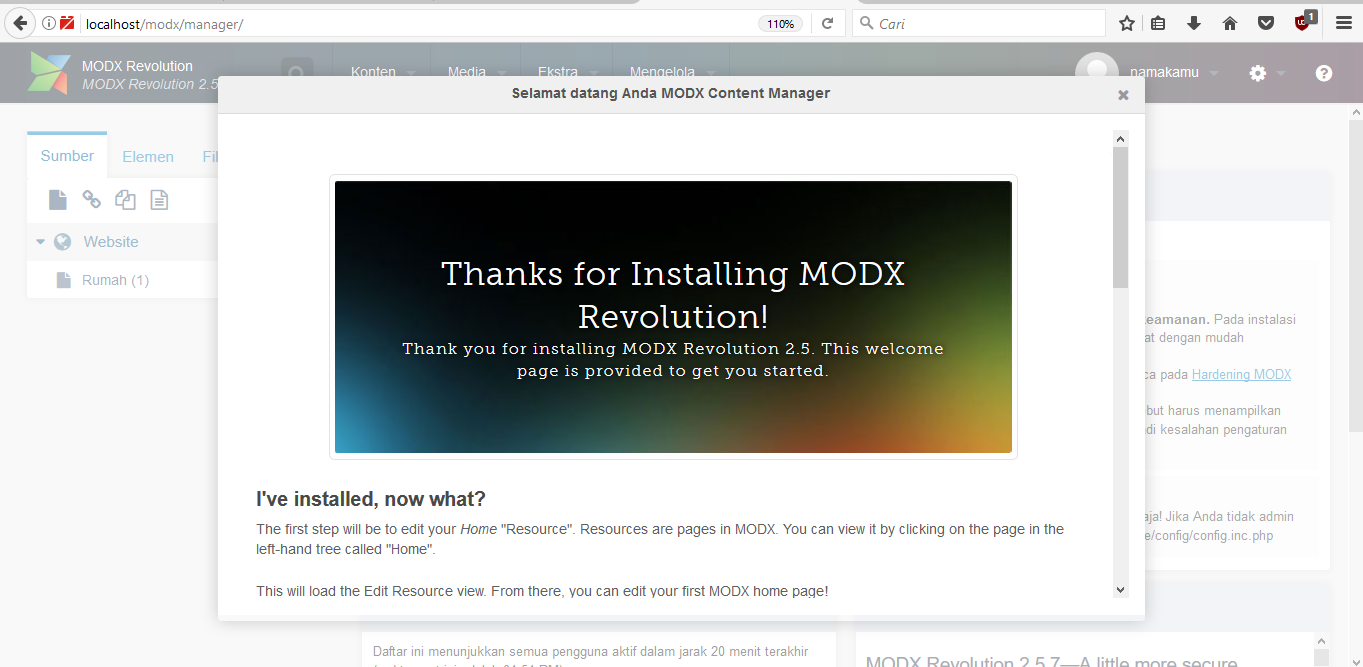Image resolution: width=1363 pixels, height=667 pixels.
Task: Click the welcome dialog scrollbar up arrow
Action: [1120, 139]
